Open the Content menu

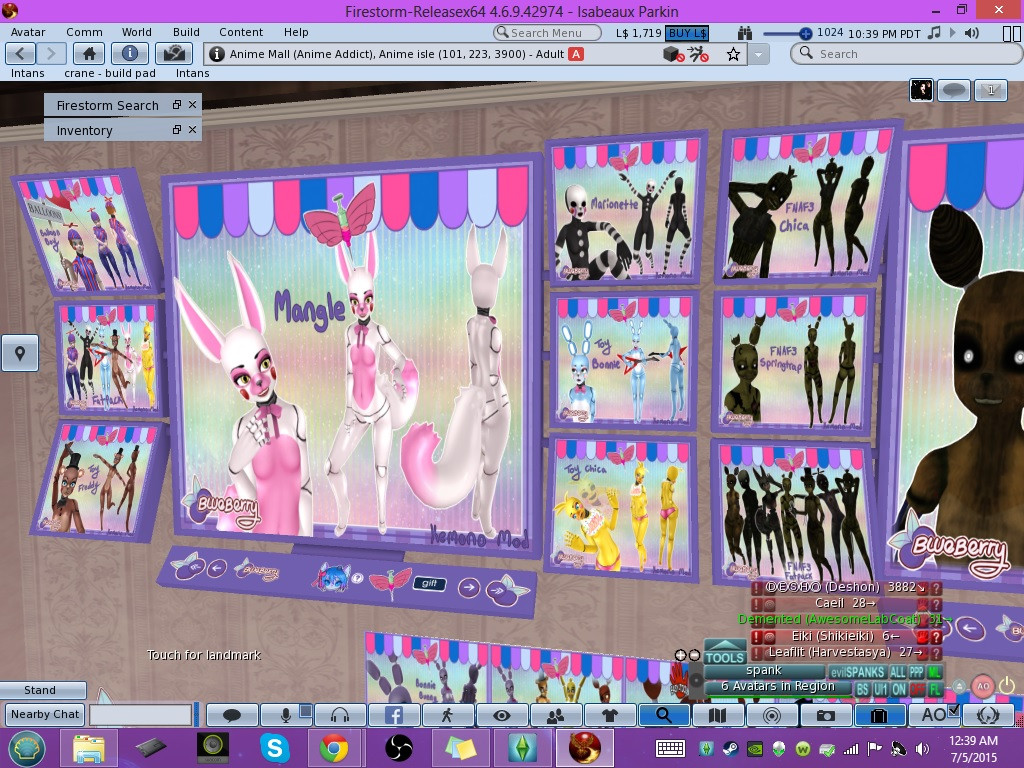click(x=241, y=32)
